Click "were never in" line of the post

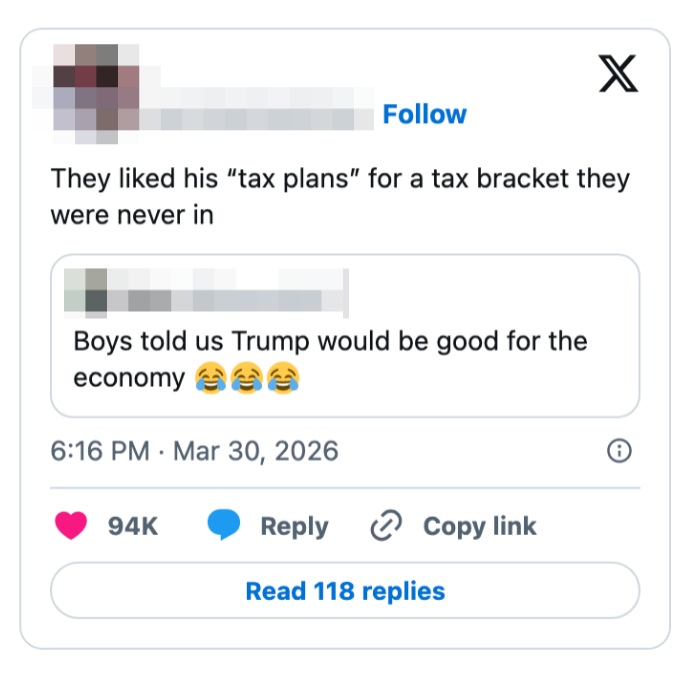(x=132, y=215)
